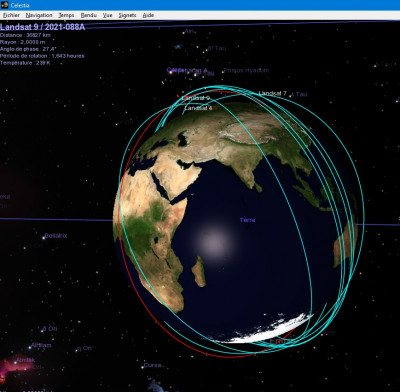Viewport: 400px width, 392px height.
Task: Select the Landsat 7 satellite label
Action: (x=272, y=94)
